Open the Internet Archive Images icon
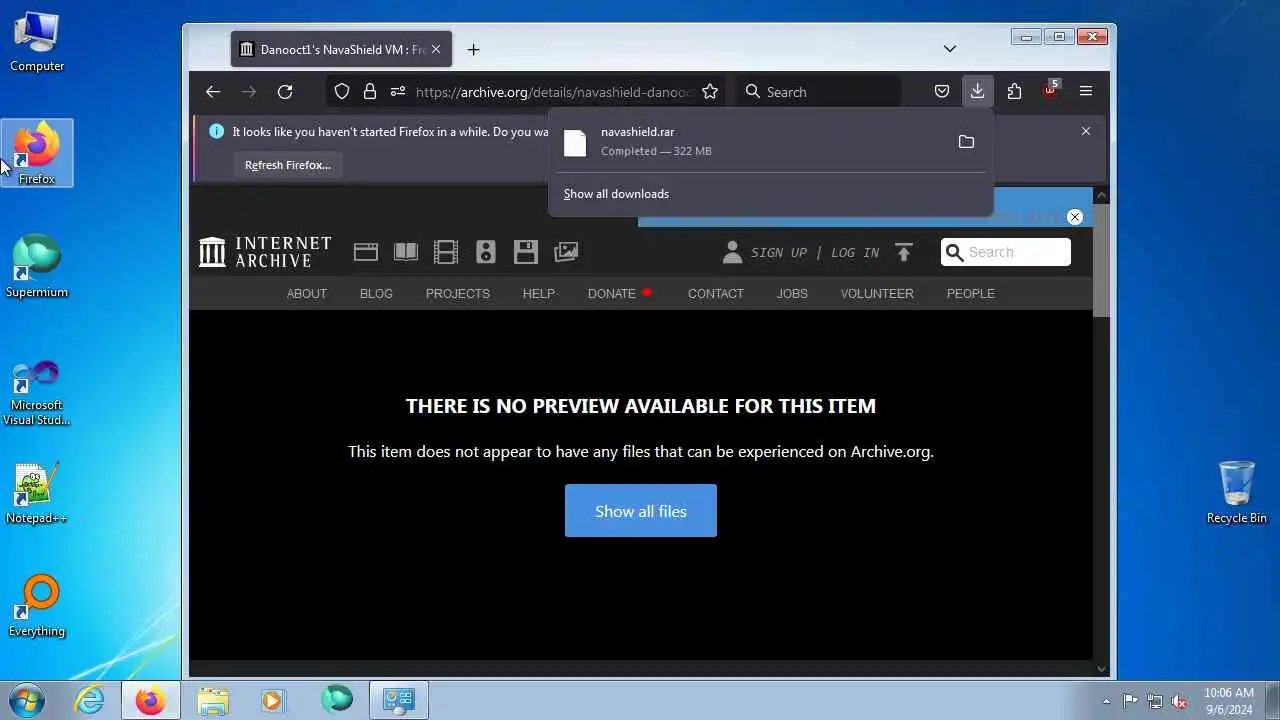1280x720 pixels. coord(566,252)
